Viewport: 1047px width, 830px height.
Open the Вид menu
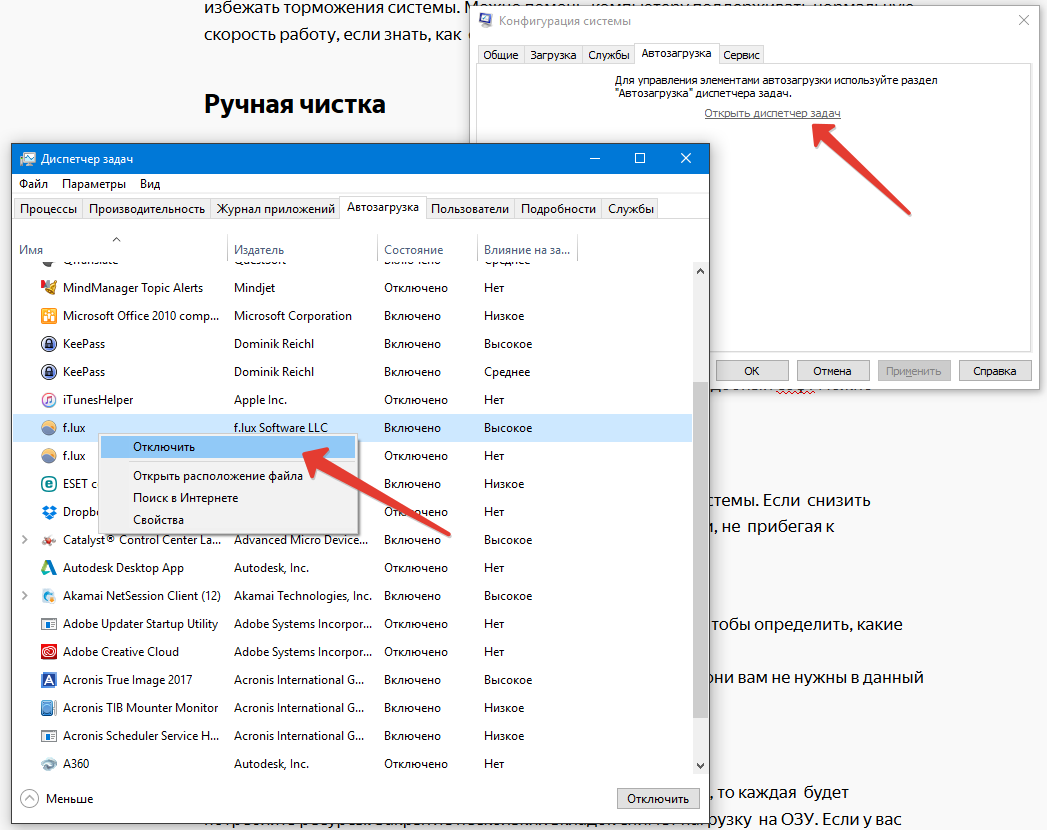[x=150, y=184]
